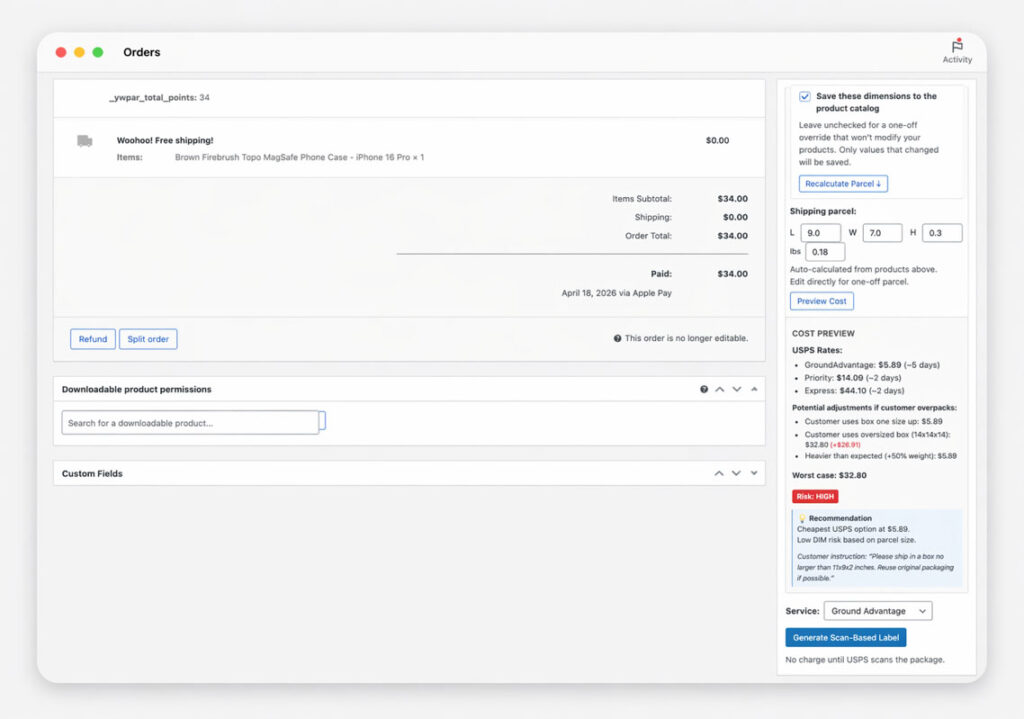Uncheck Save these dimensions to product catalog
This screenshot has height=719, width=1024.
tap(805, 97)
